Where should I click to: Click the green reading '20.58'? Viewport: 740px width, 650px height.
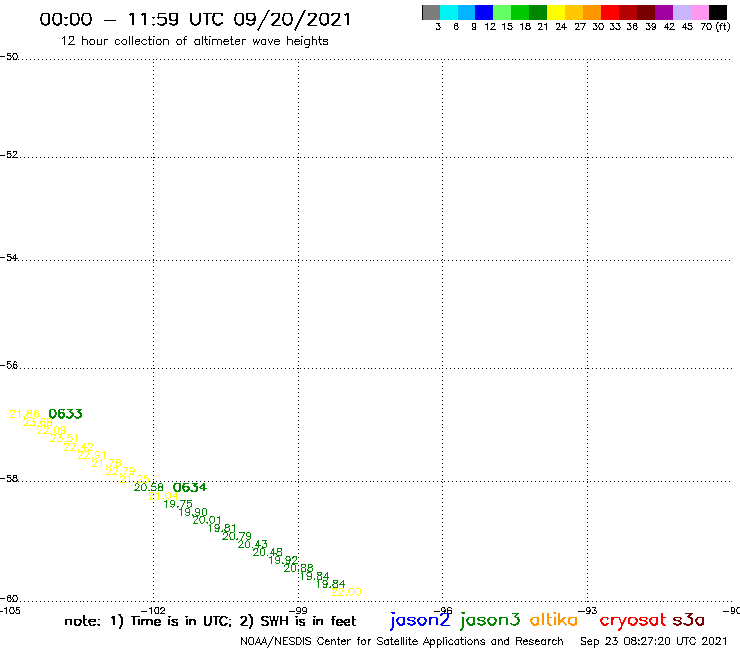coord(149,488)
